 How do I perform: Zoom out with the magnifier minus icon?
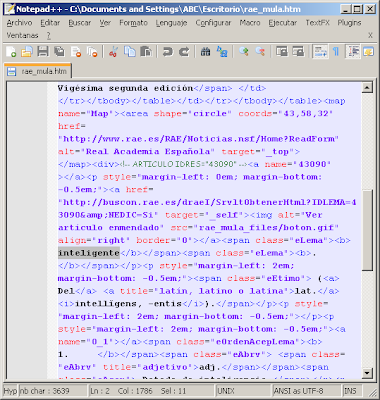tap(260, 52)
